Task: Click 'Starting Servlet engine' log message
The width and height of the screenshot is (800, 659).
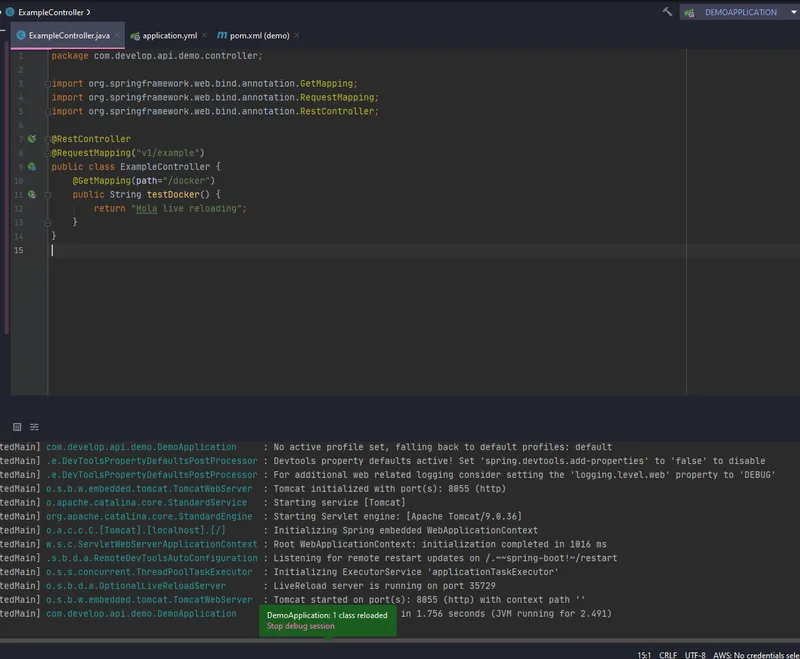Action: 397,517
